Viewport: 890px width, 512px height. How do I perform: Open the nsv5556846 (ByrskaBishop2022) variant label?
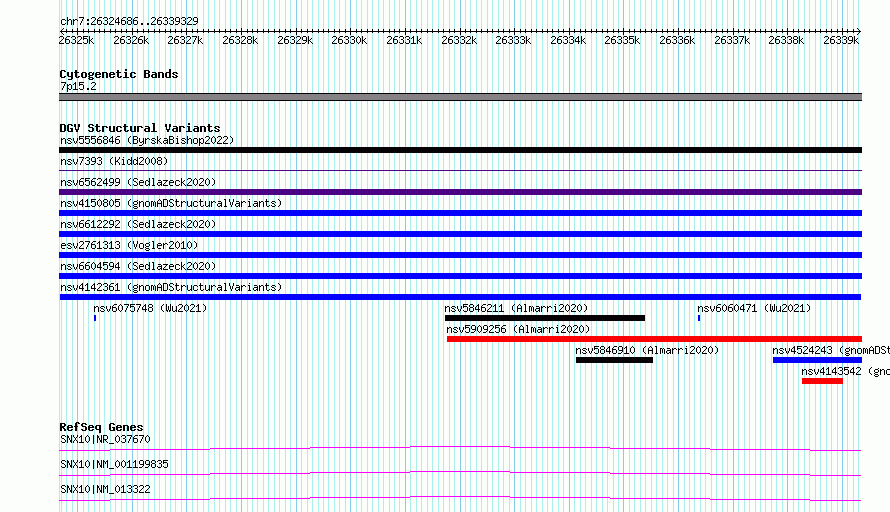pyautogui.click(x=147, y=140)
